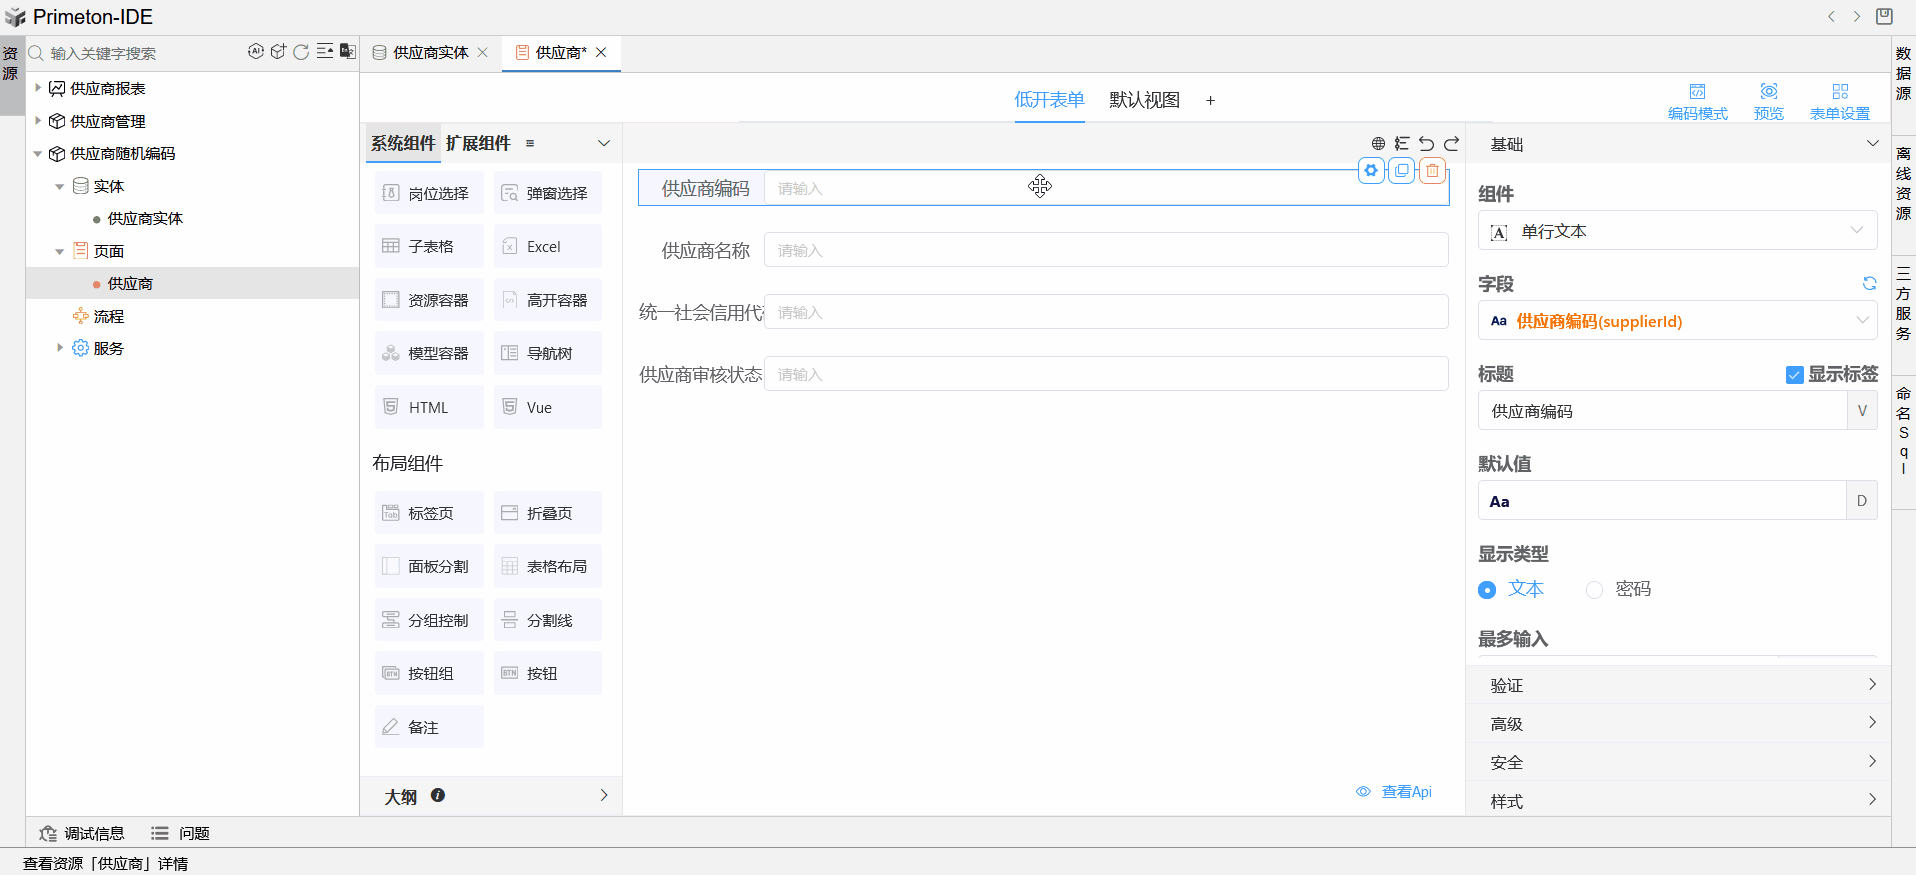
Task: Uncheck the 显示标签 checkbox
Action: click(x=1794, y=375)
